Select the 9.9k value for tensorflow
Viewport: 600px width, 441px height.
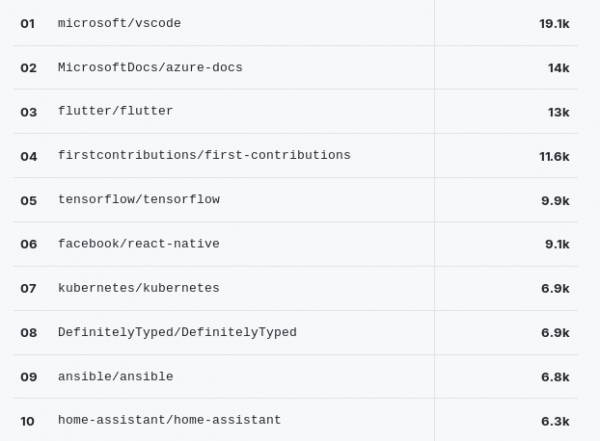coord(555,200)
